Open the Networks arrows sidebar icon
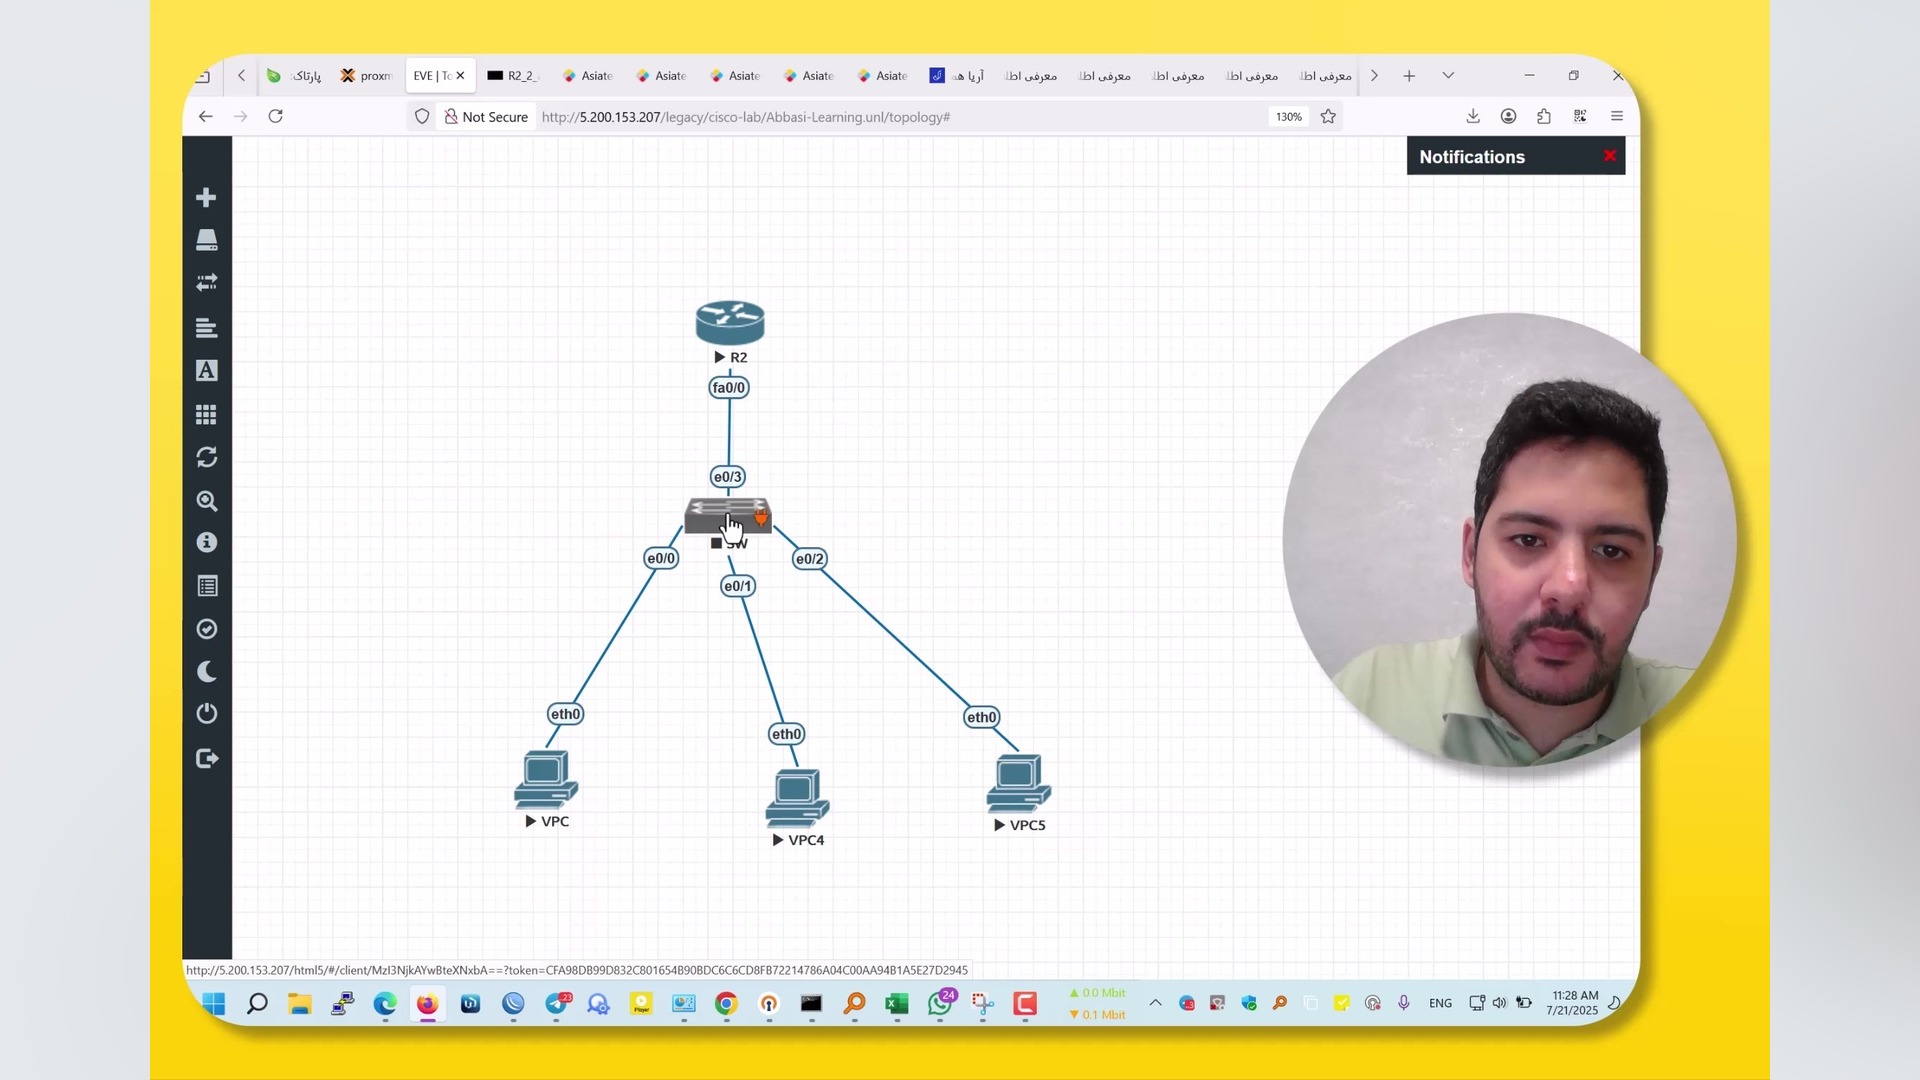This screenshot has height=1080, width=1920. pos(206,283)
